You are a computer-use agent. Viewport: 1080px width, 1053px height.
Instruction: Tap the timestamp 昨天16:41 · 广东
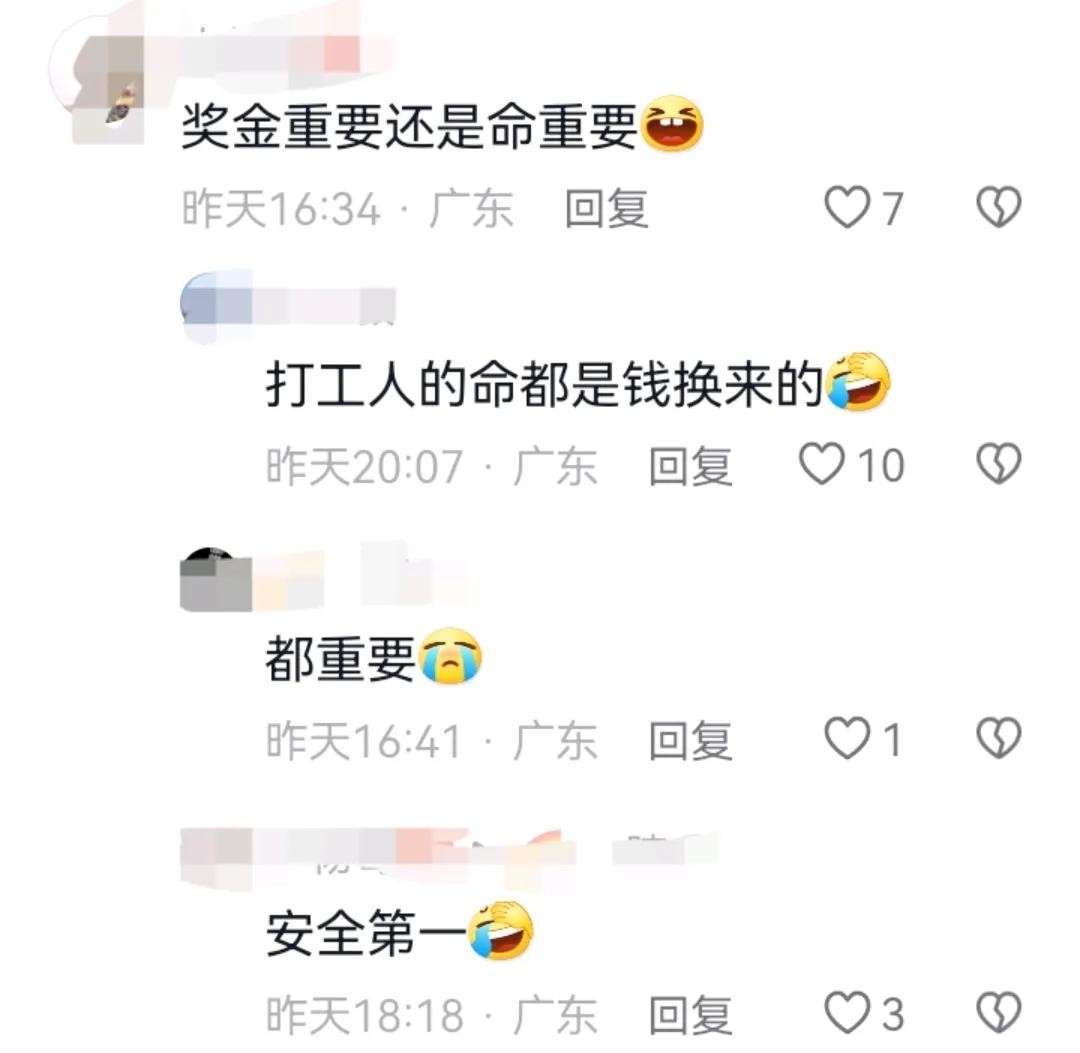tap(431, 740)
